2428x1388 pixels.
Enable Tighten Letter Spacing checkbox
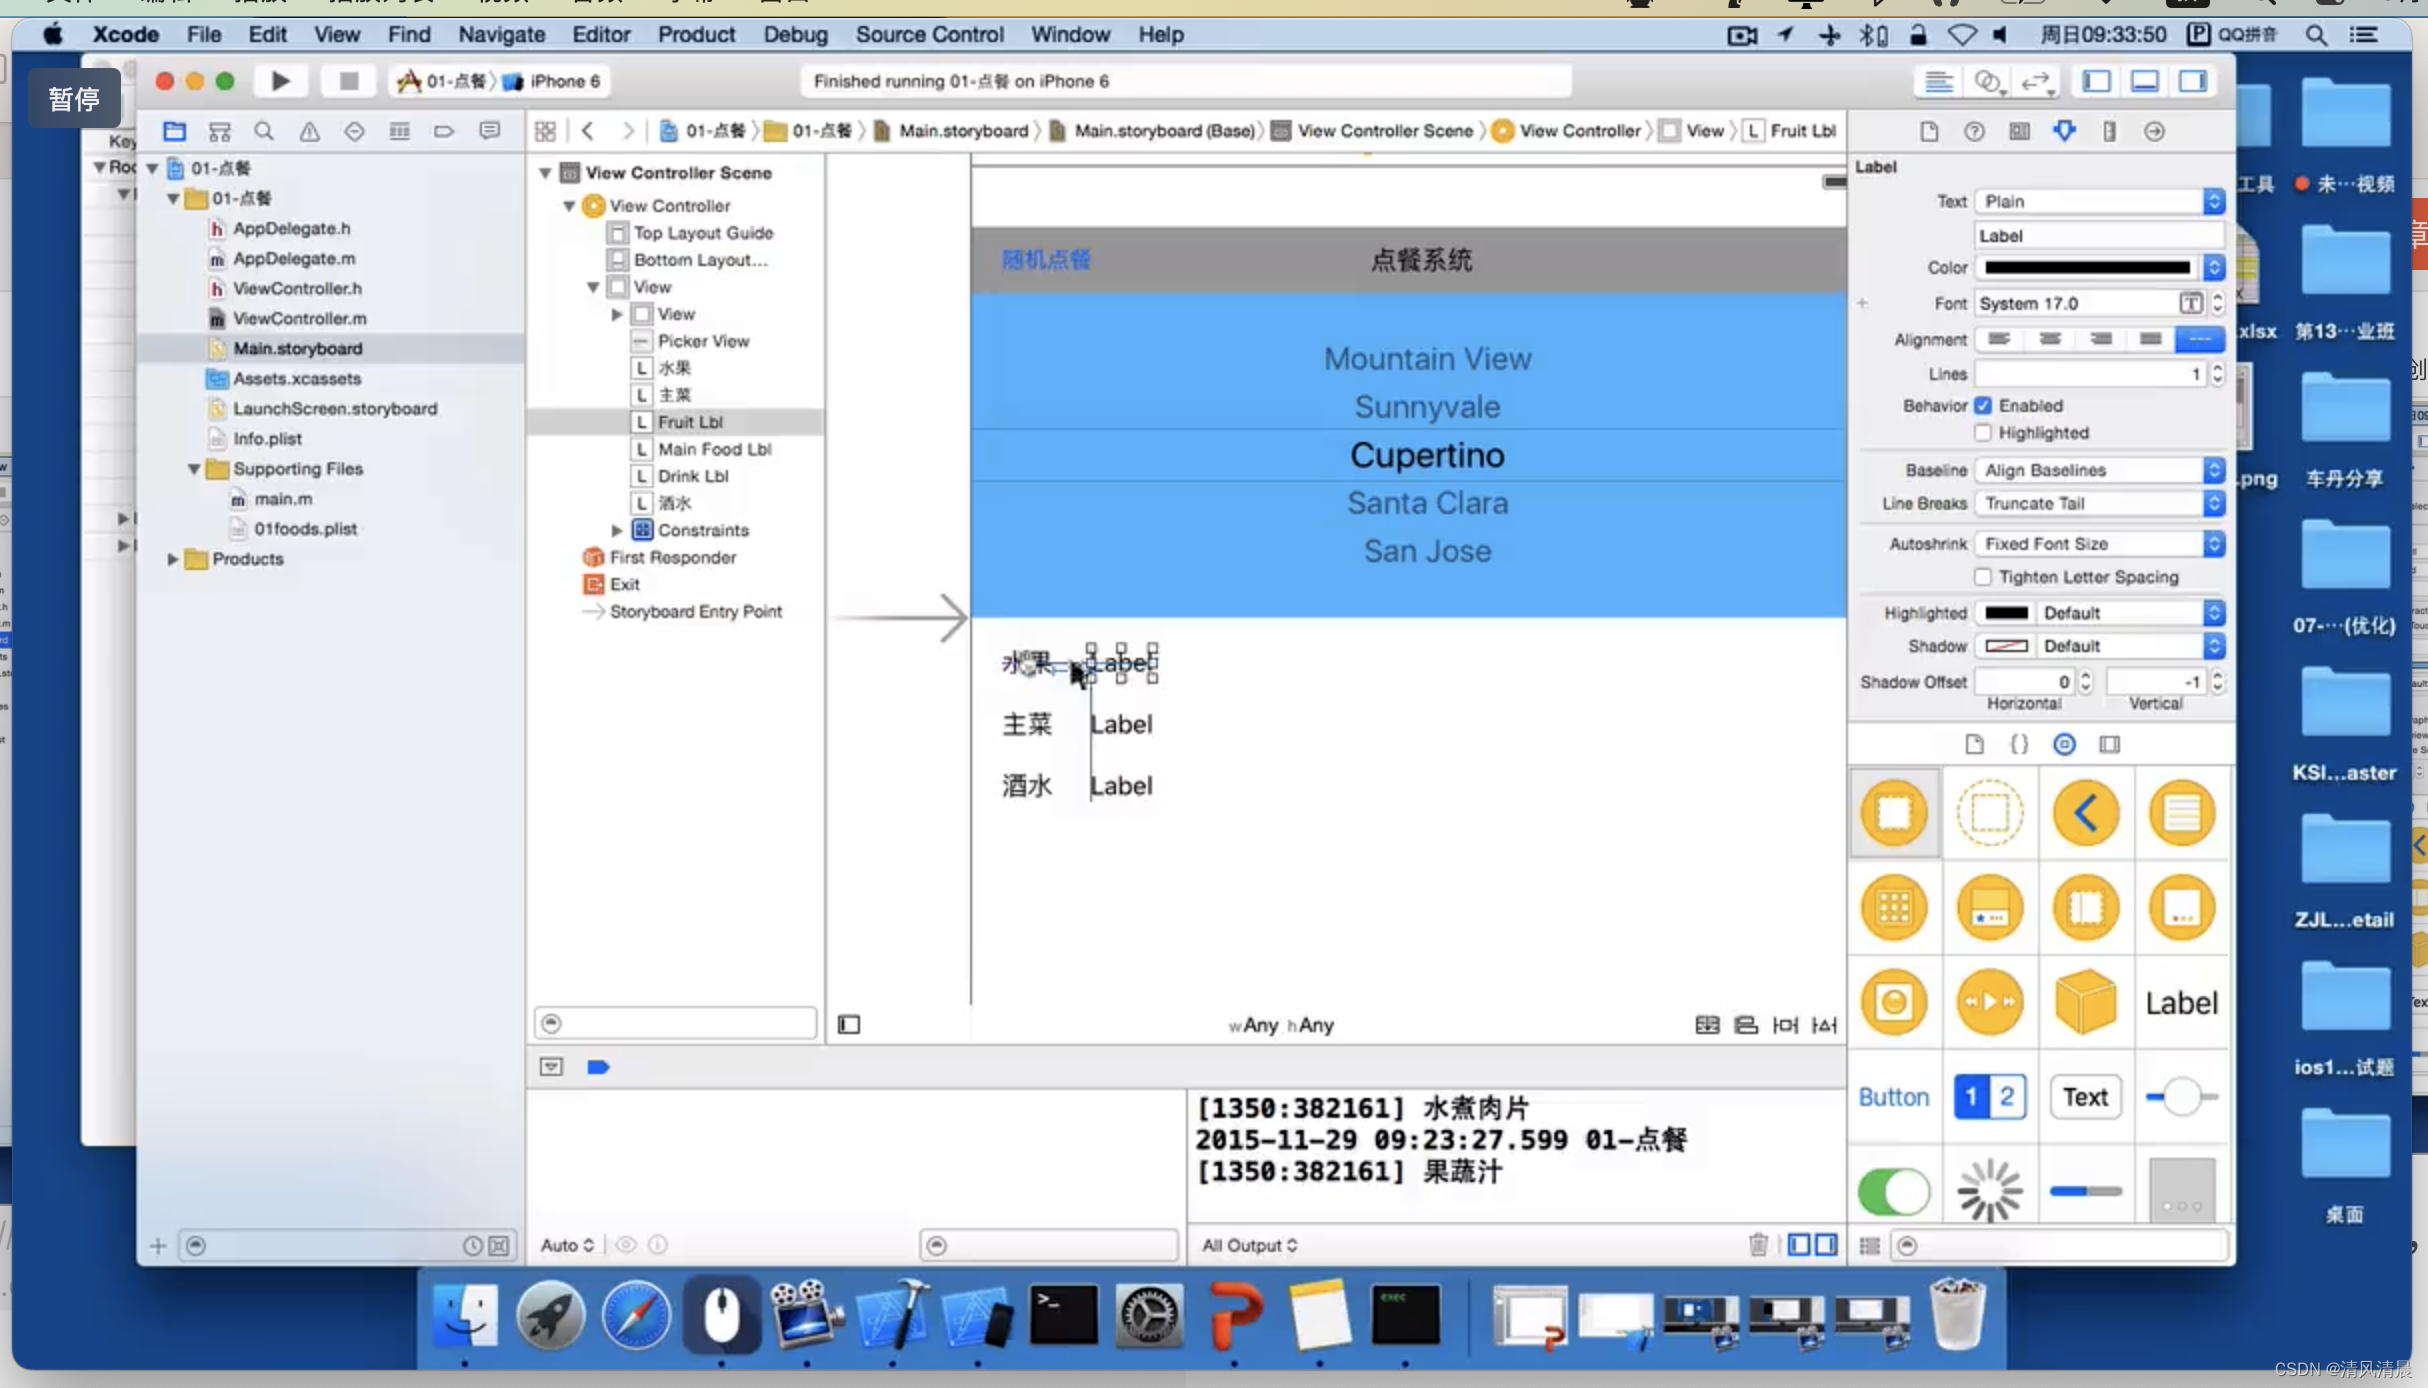click(1983, 576)
